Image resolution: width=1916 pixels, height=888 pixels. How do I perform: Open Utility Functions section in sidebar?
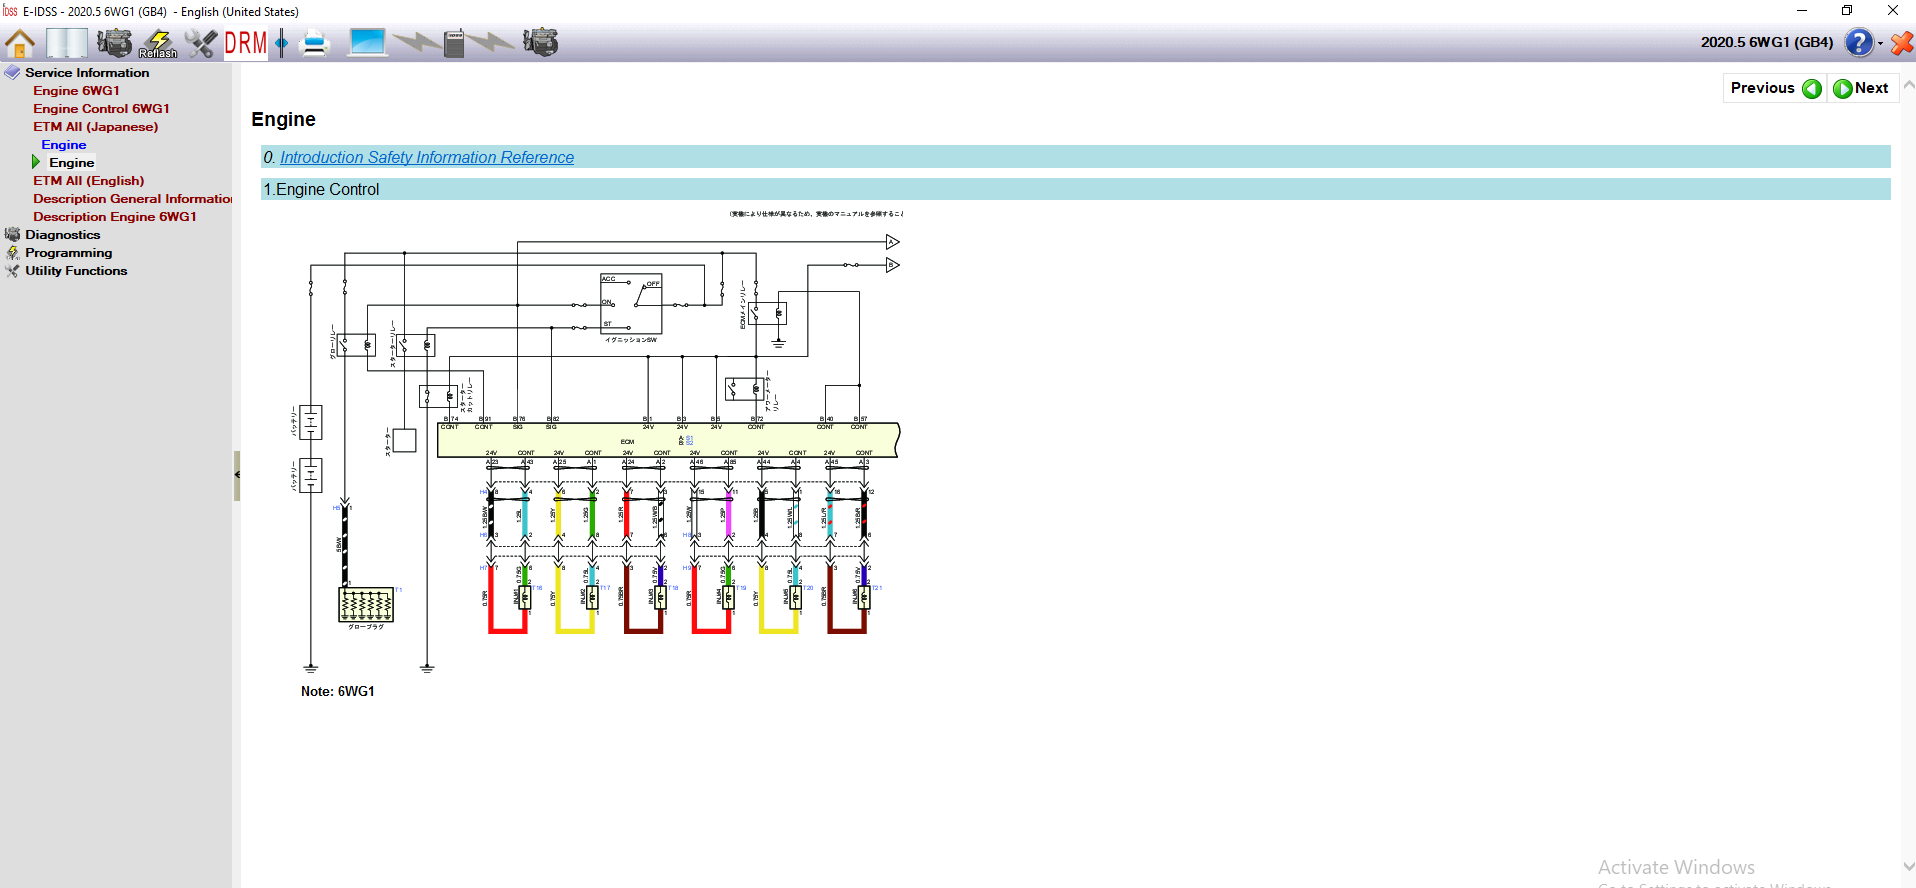pos(76,270)
